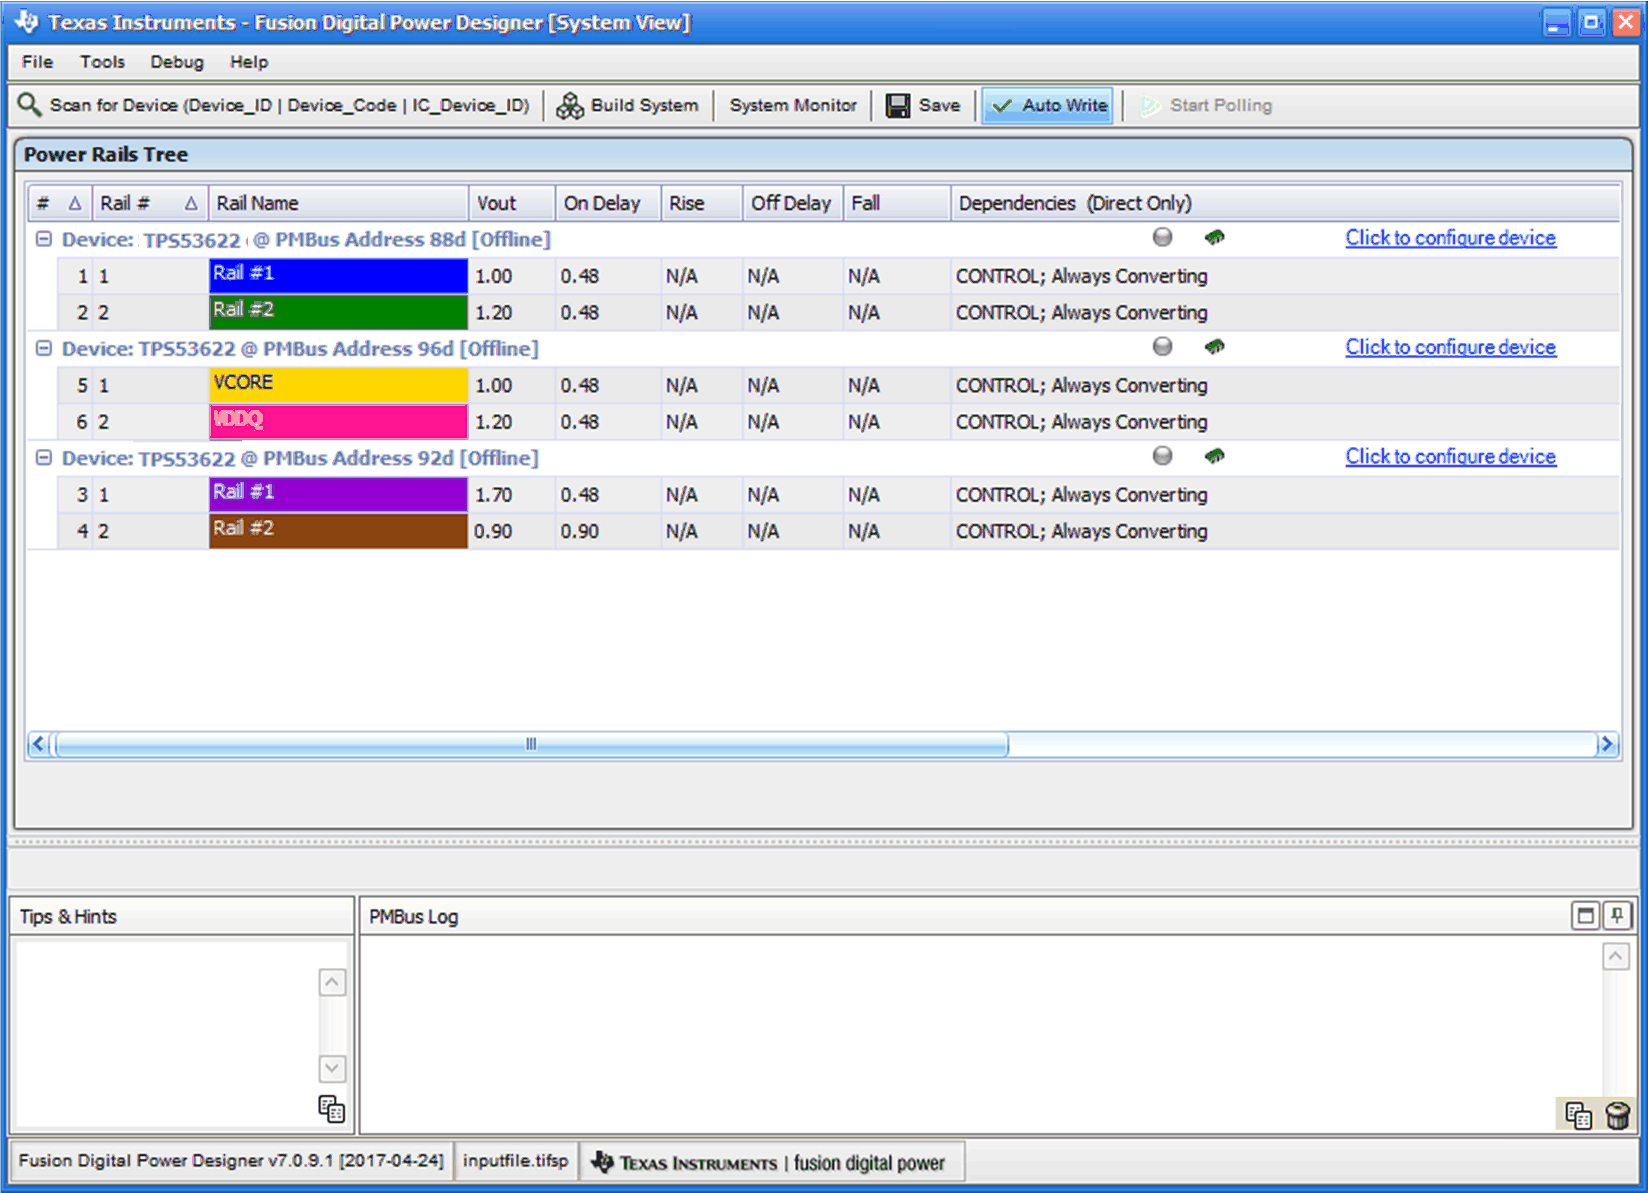This screenshot has width=1648, height=1193.
Task: Click configure device link for address 92d
Action: [1450, 457]
